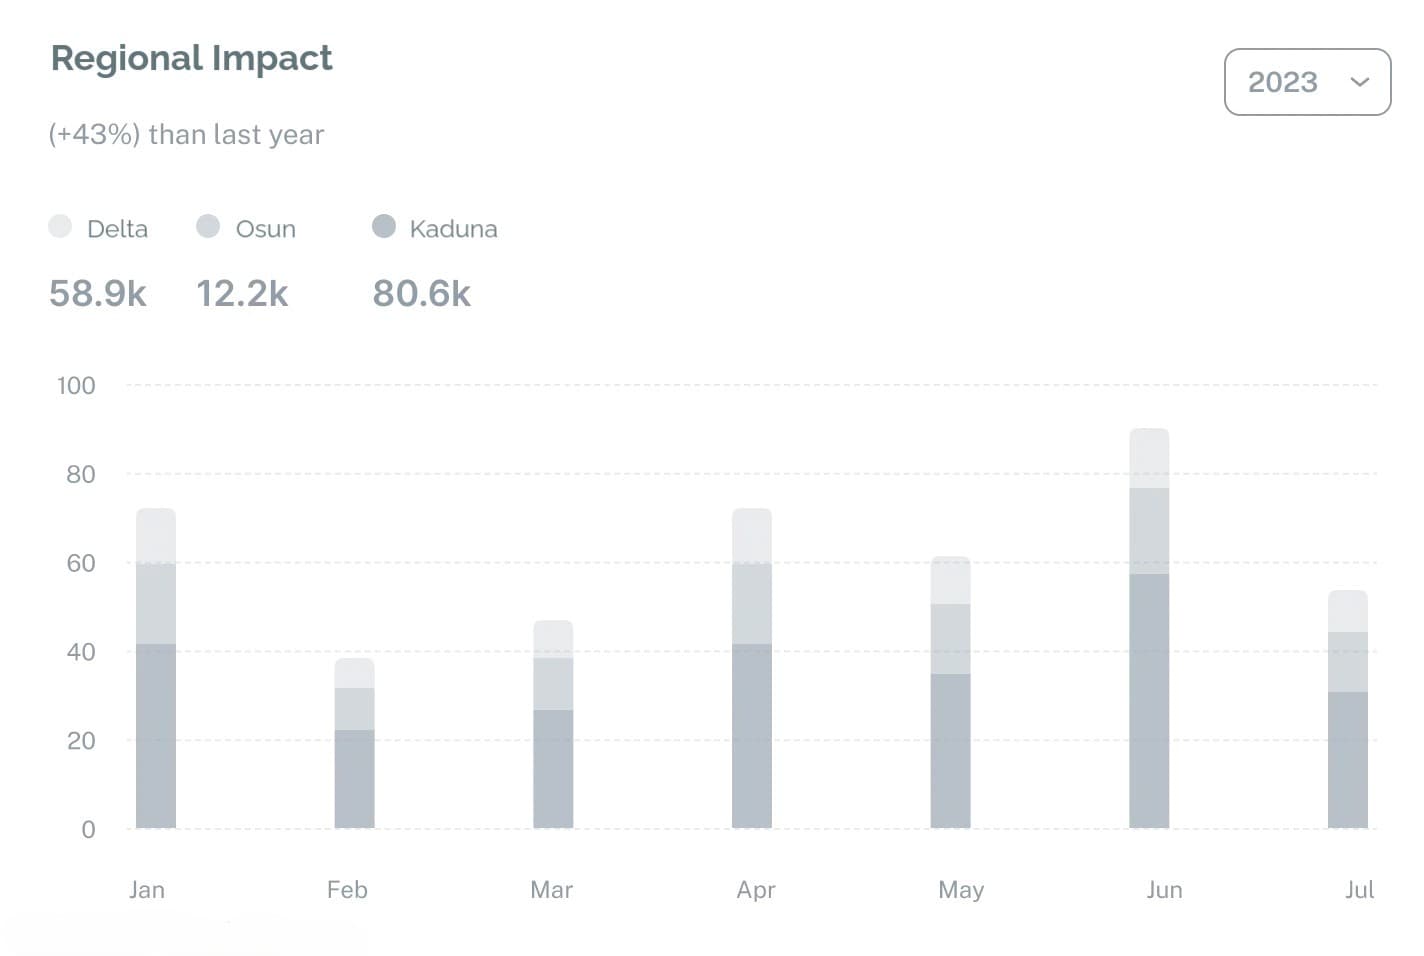
Task: Toggle the Kaduna legend dot
Action: [384, 226]
